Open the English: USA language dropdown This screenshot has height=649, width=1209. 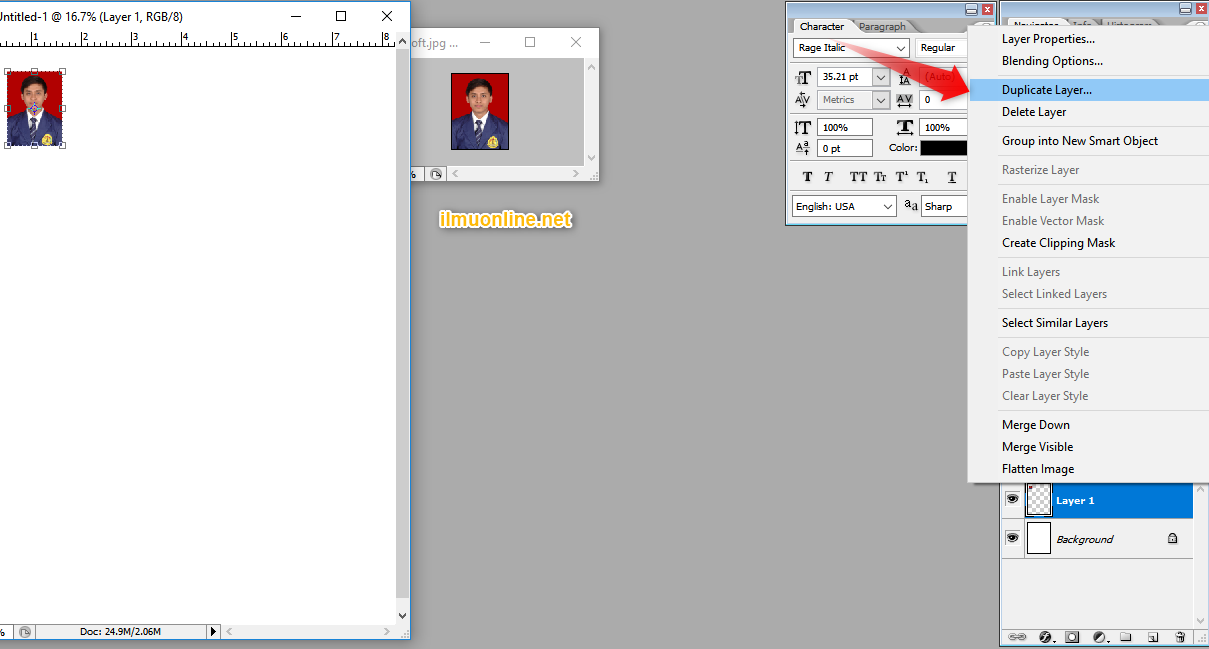click(887, 206)
